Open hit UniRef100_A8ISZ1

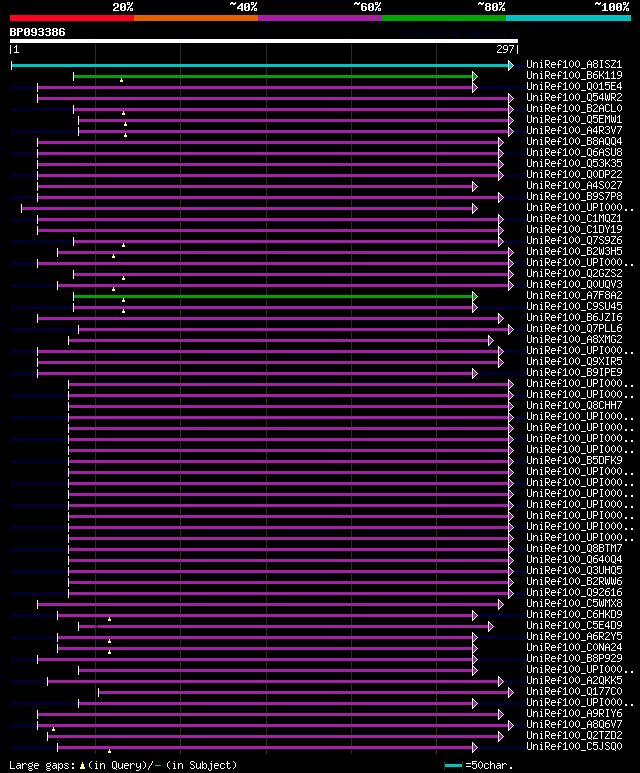coord(574,65)
